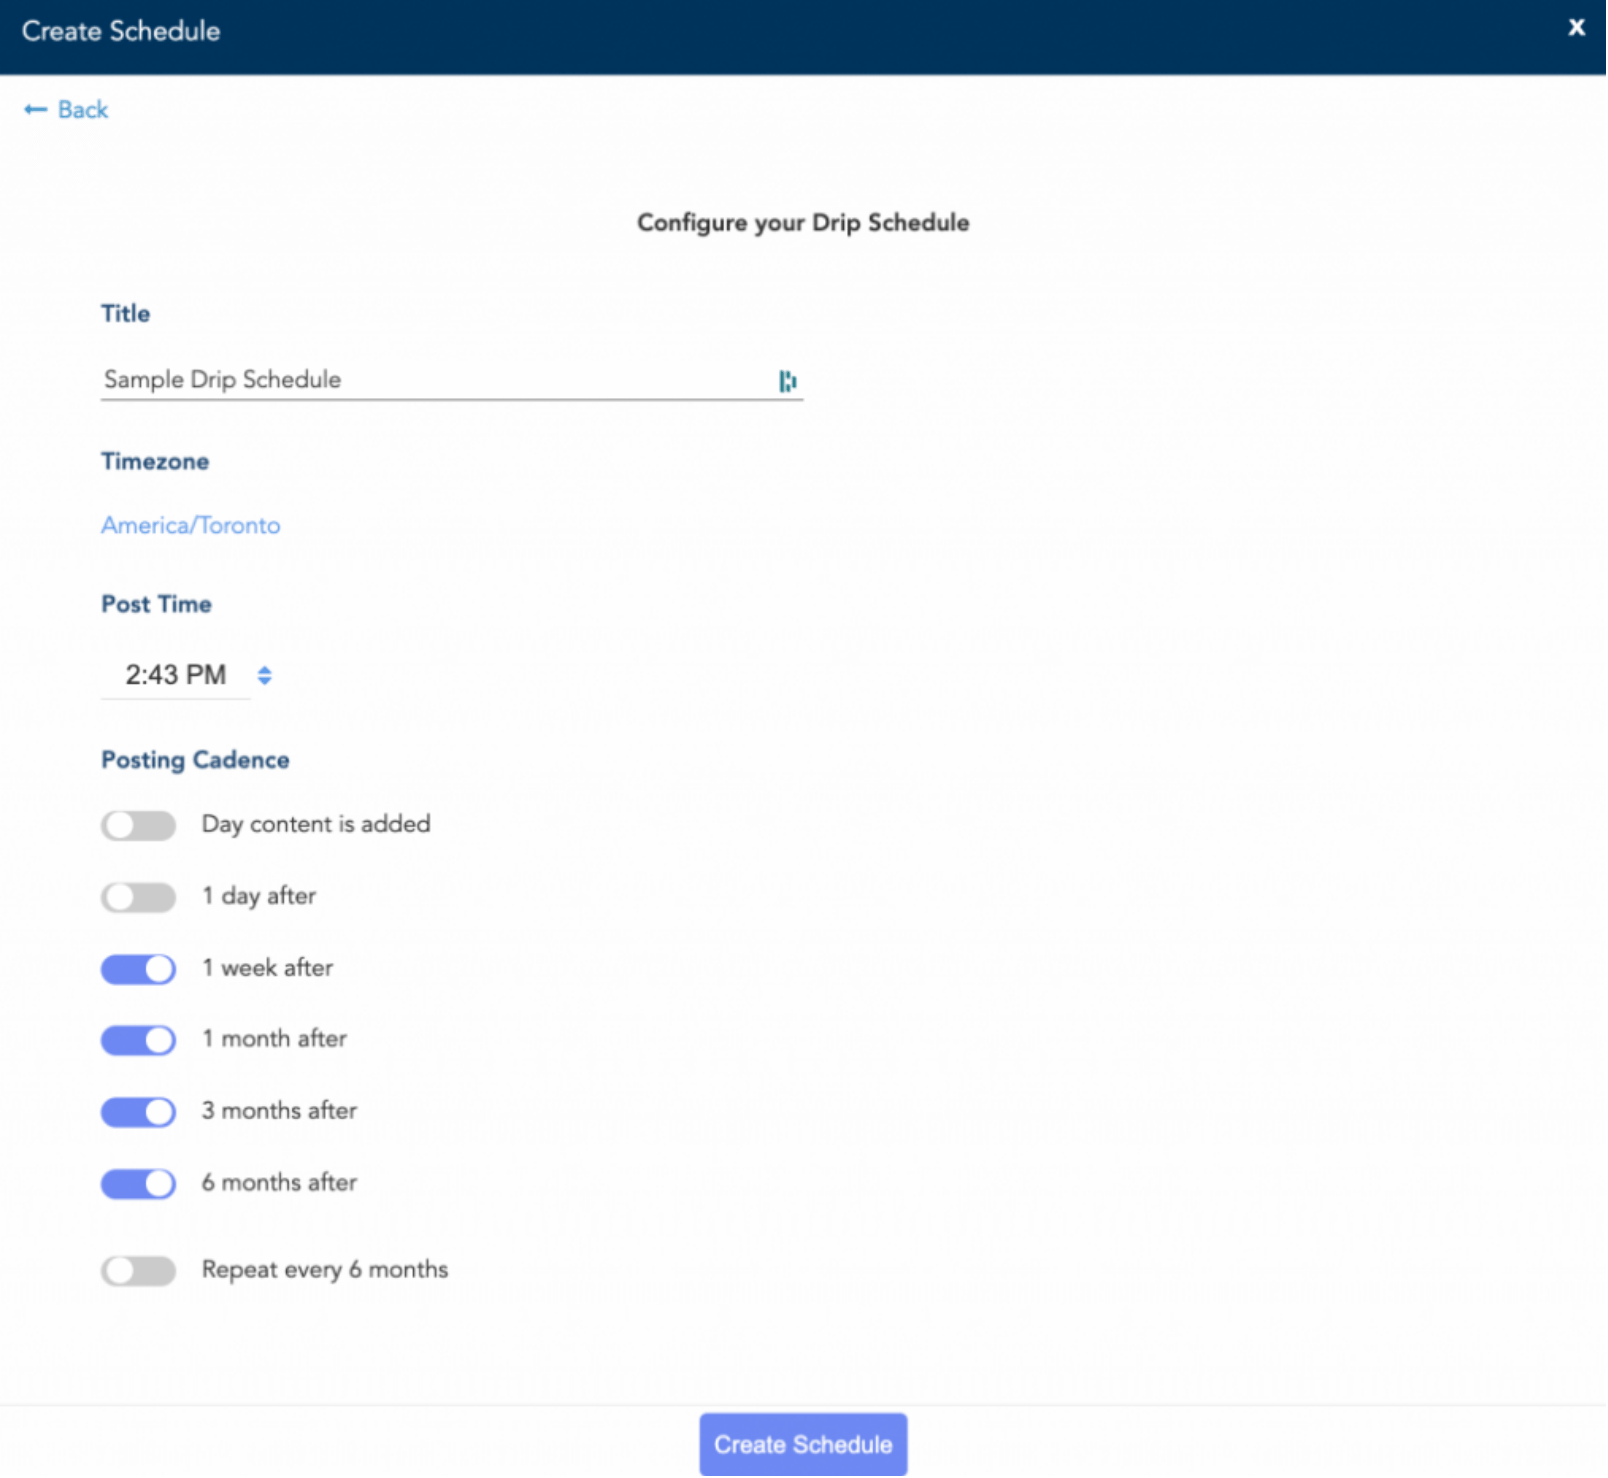
Task: Disable the 6 months after toggle
Action: coord(138,1184)
